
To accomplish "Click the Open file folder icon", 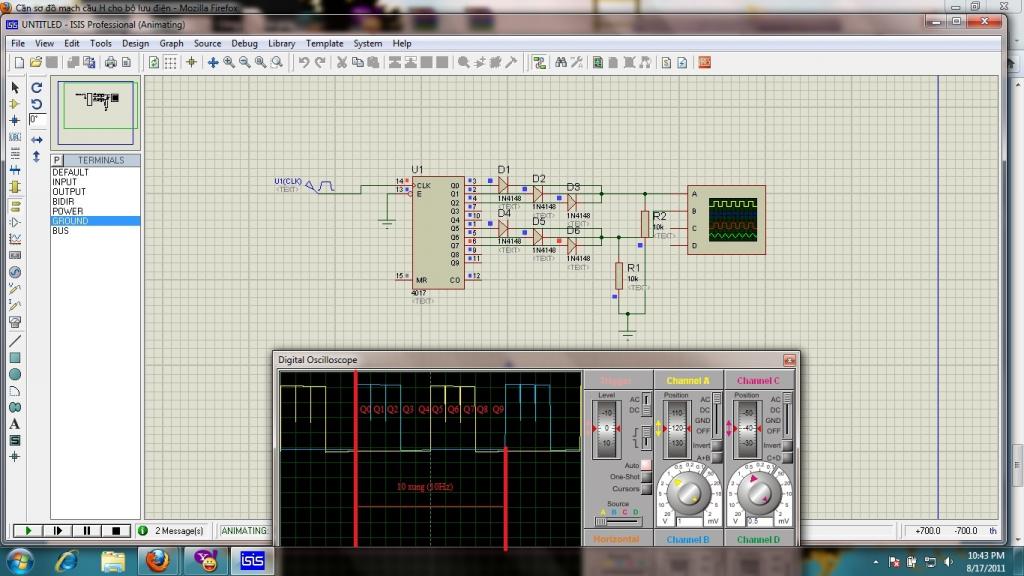I will point(36,62).
